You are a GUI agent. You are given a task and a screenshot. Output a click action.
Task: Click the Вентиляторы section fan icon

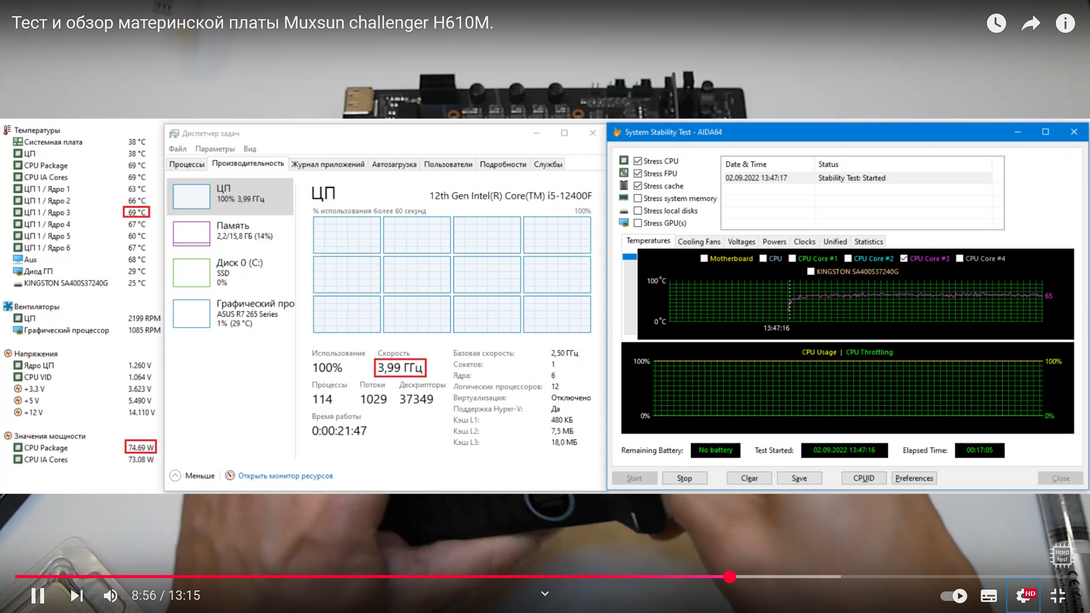pyautogui.click(x=8, y=306)
